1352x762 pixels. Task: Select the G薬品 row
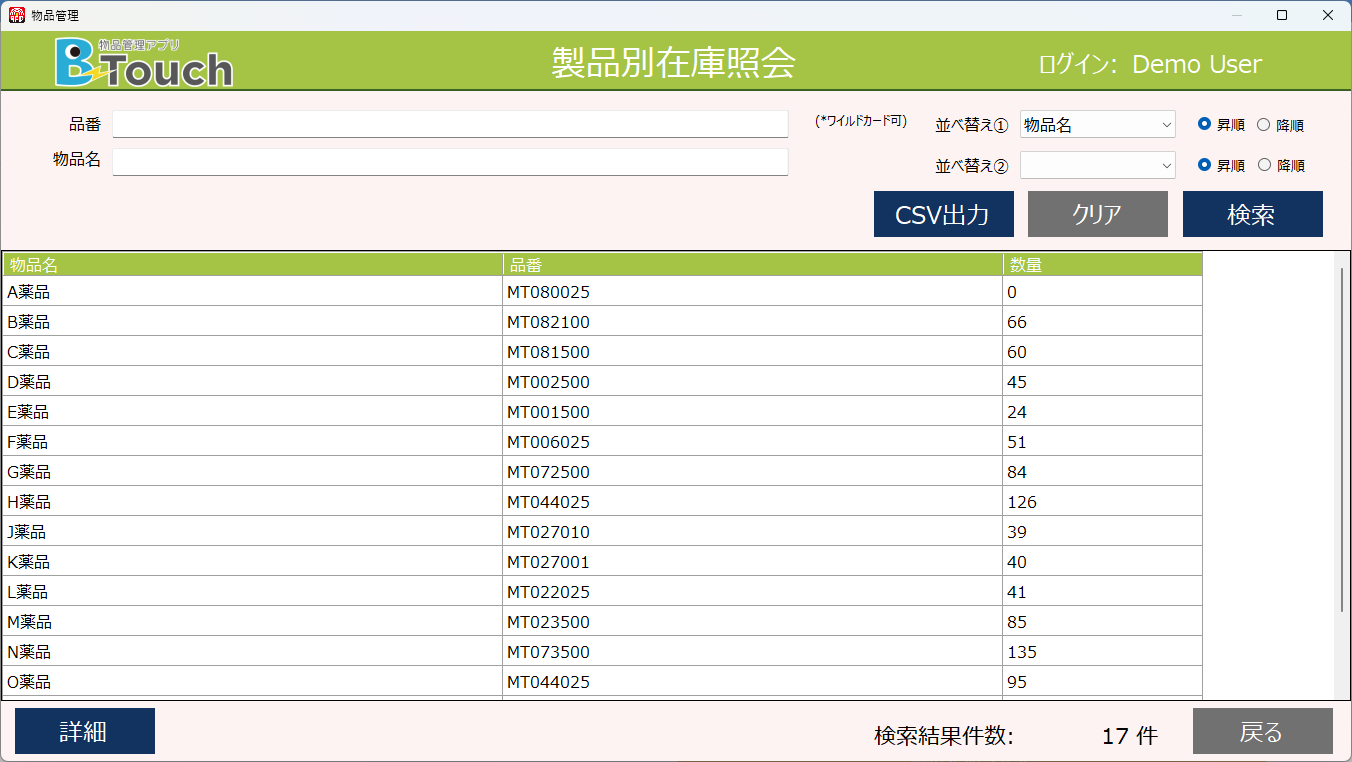[x=602, y=472]
